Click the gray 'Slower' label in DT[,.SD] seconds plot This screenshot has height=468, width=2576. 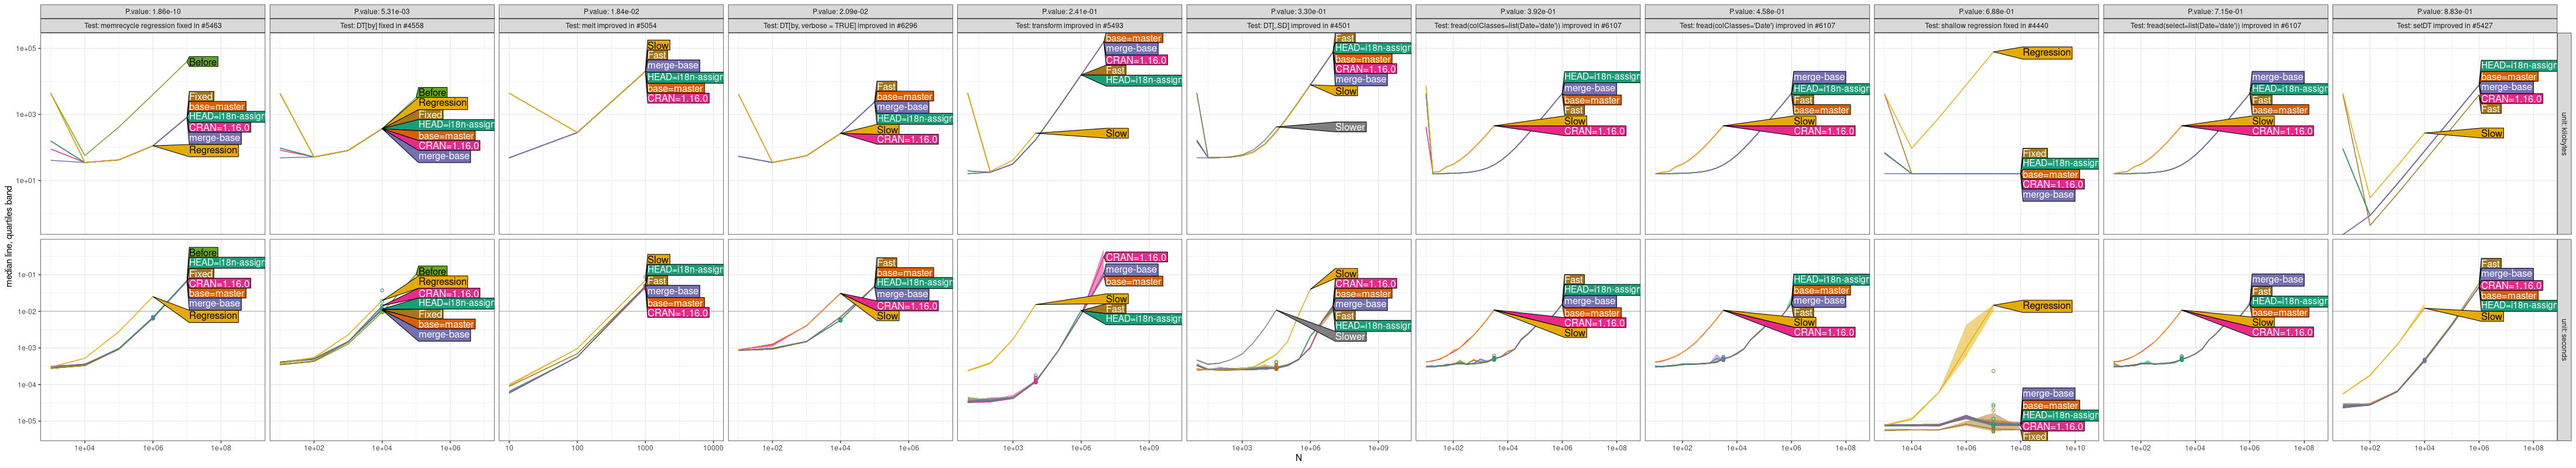[1349, 337]
